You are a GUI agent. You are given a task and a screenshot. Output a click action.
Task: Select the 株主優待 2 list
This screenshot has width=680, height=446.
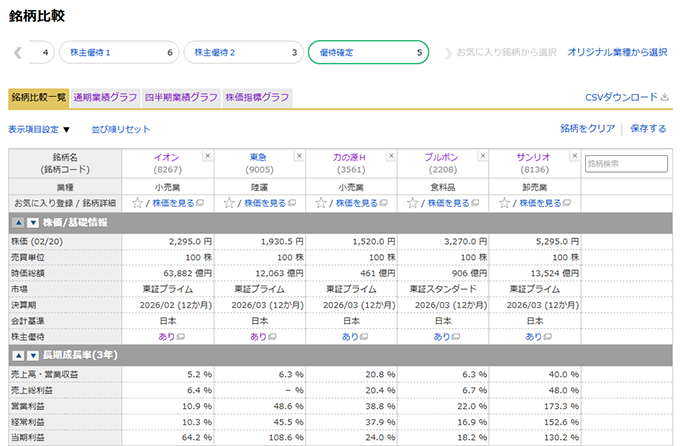pos(244,52)
